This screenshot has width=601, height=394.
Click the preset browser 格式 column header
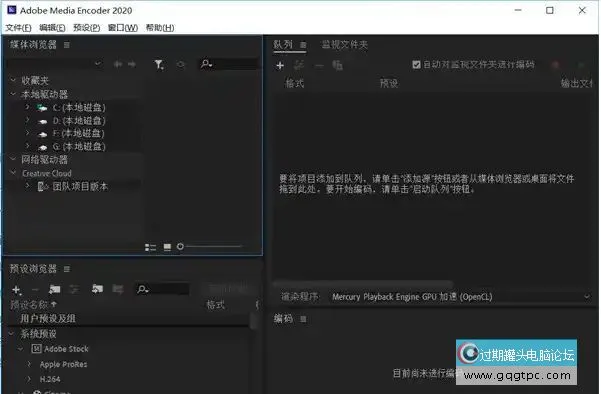216,305
